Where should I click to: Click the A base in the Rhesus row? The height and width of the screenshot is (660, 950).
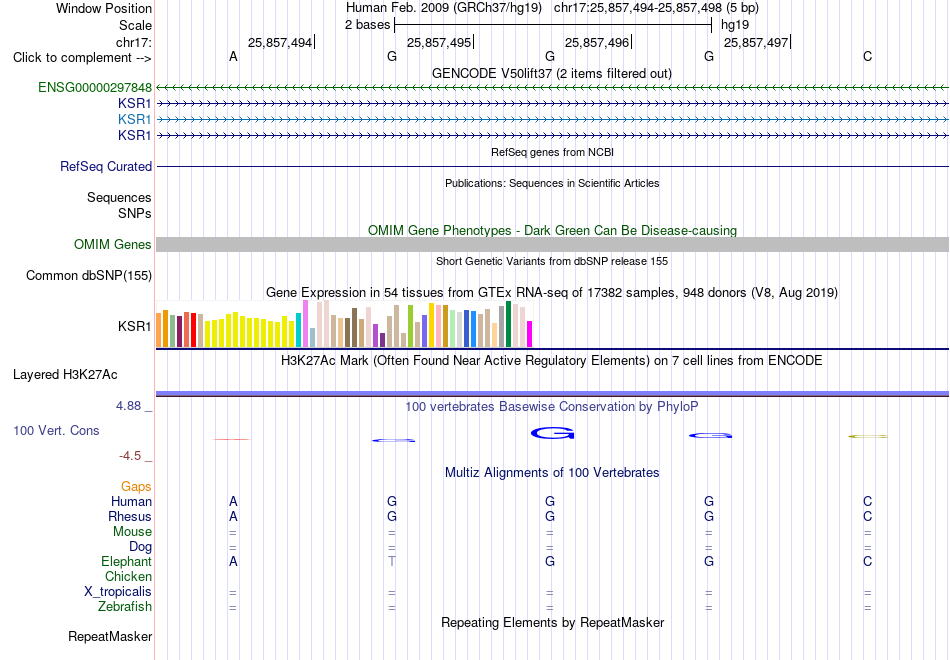[x=233, y=516]
